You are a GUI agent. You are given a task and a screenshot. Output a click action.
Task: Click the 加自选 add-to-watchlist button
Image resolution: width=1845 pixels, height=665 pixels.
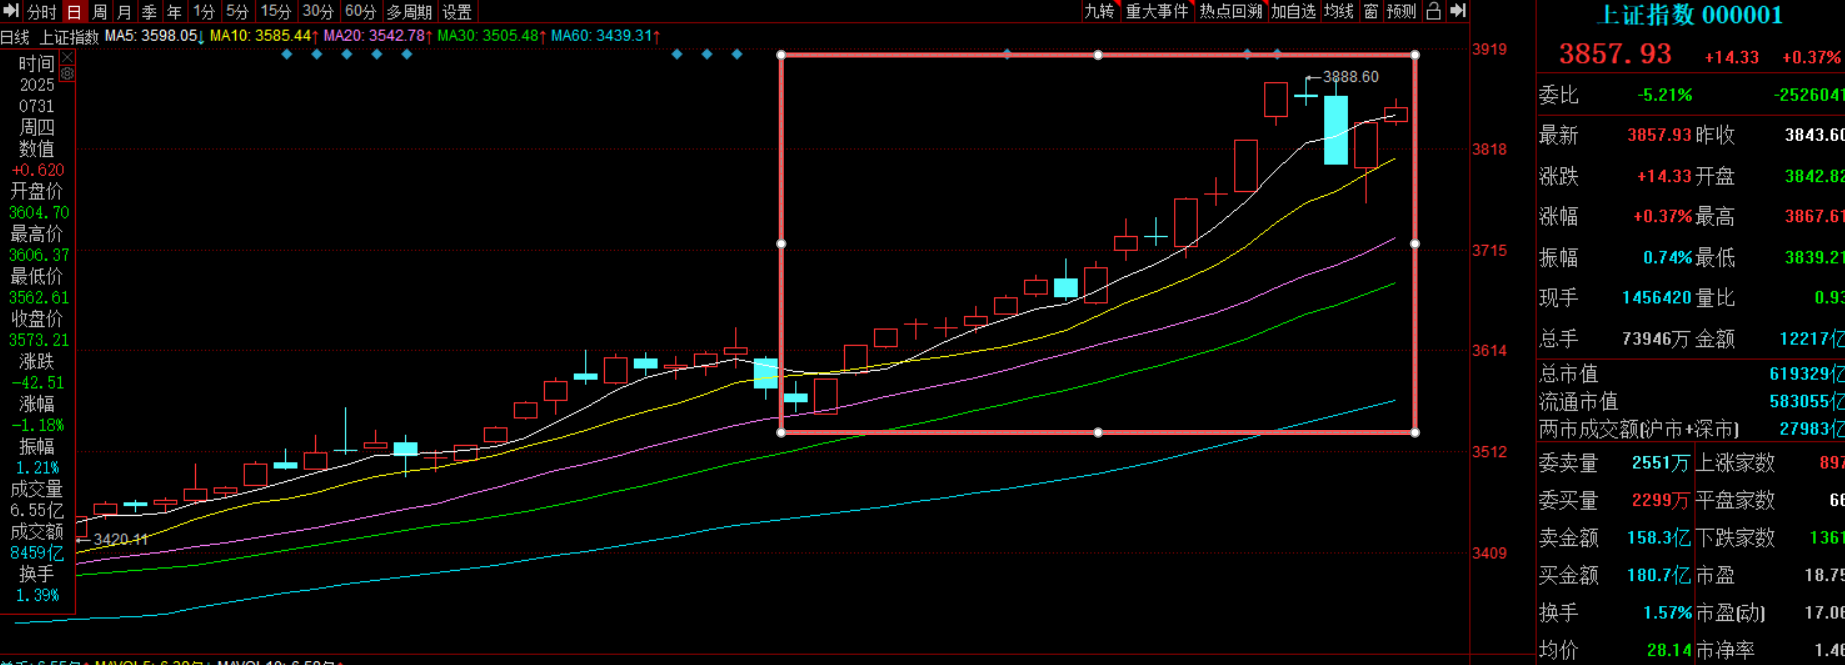point(1294,11)
